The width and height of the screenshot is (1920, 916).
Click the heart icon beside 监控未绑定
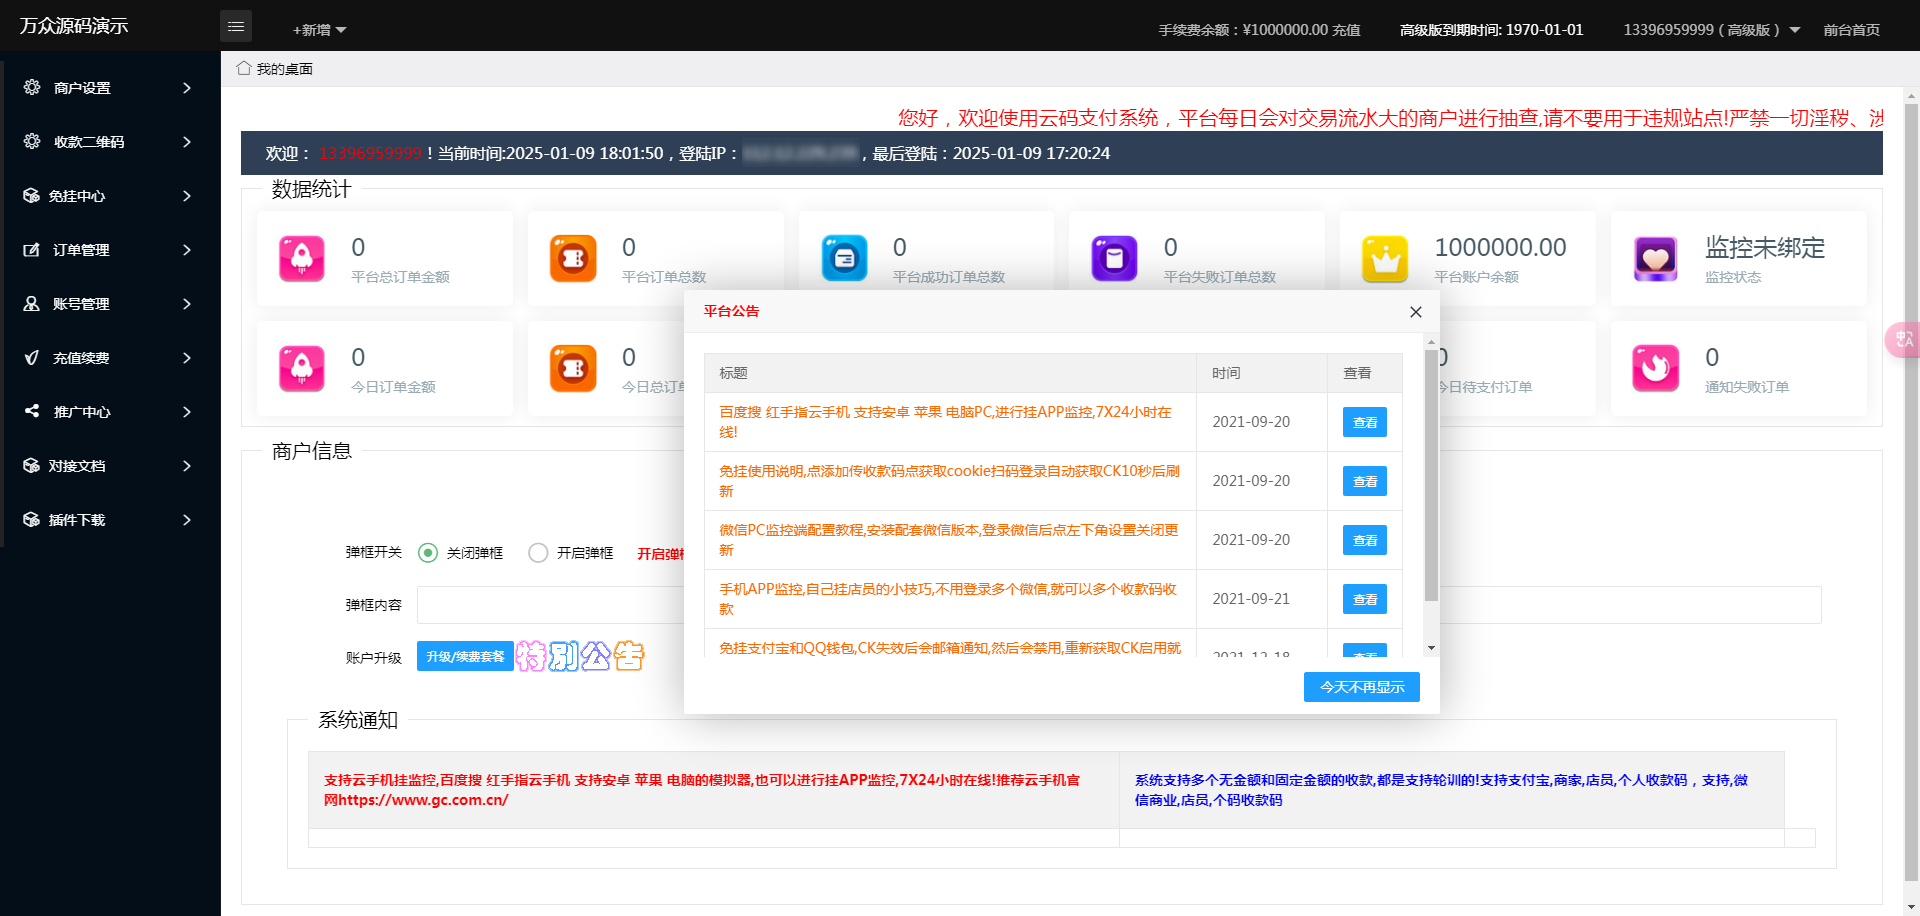[1655, 258]
